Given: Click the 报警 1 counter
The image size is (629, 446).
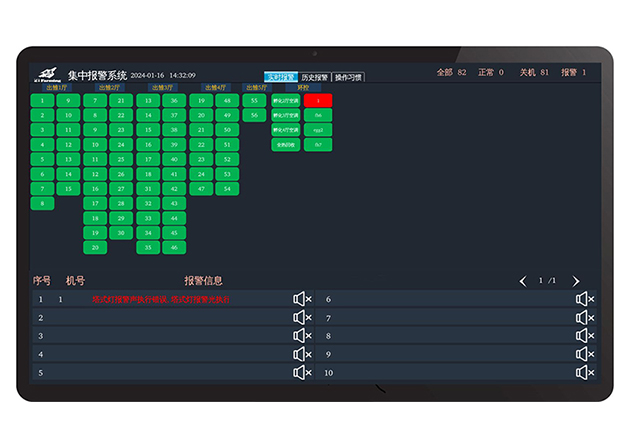Looking at the screenshot, I should click(574, 73).
